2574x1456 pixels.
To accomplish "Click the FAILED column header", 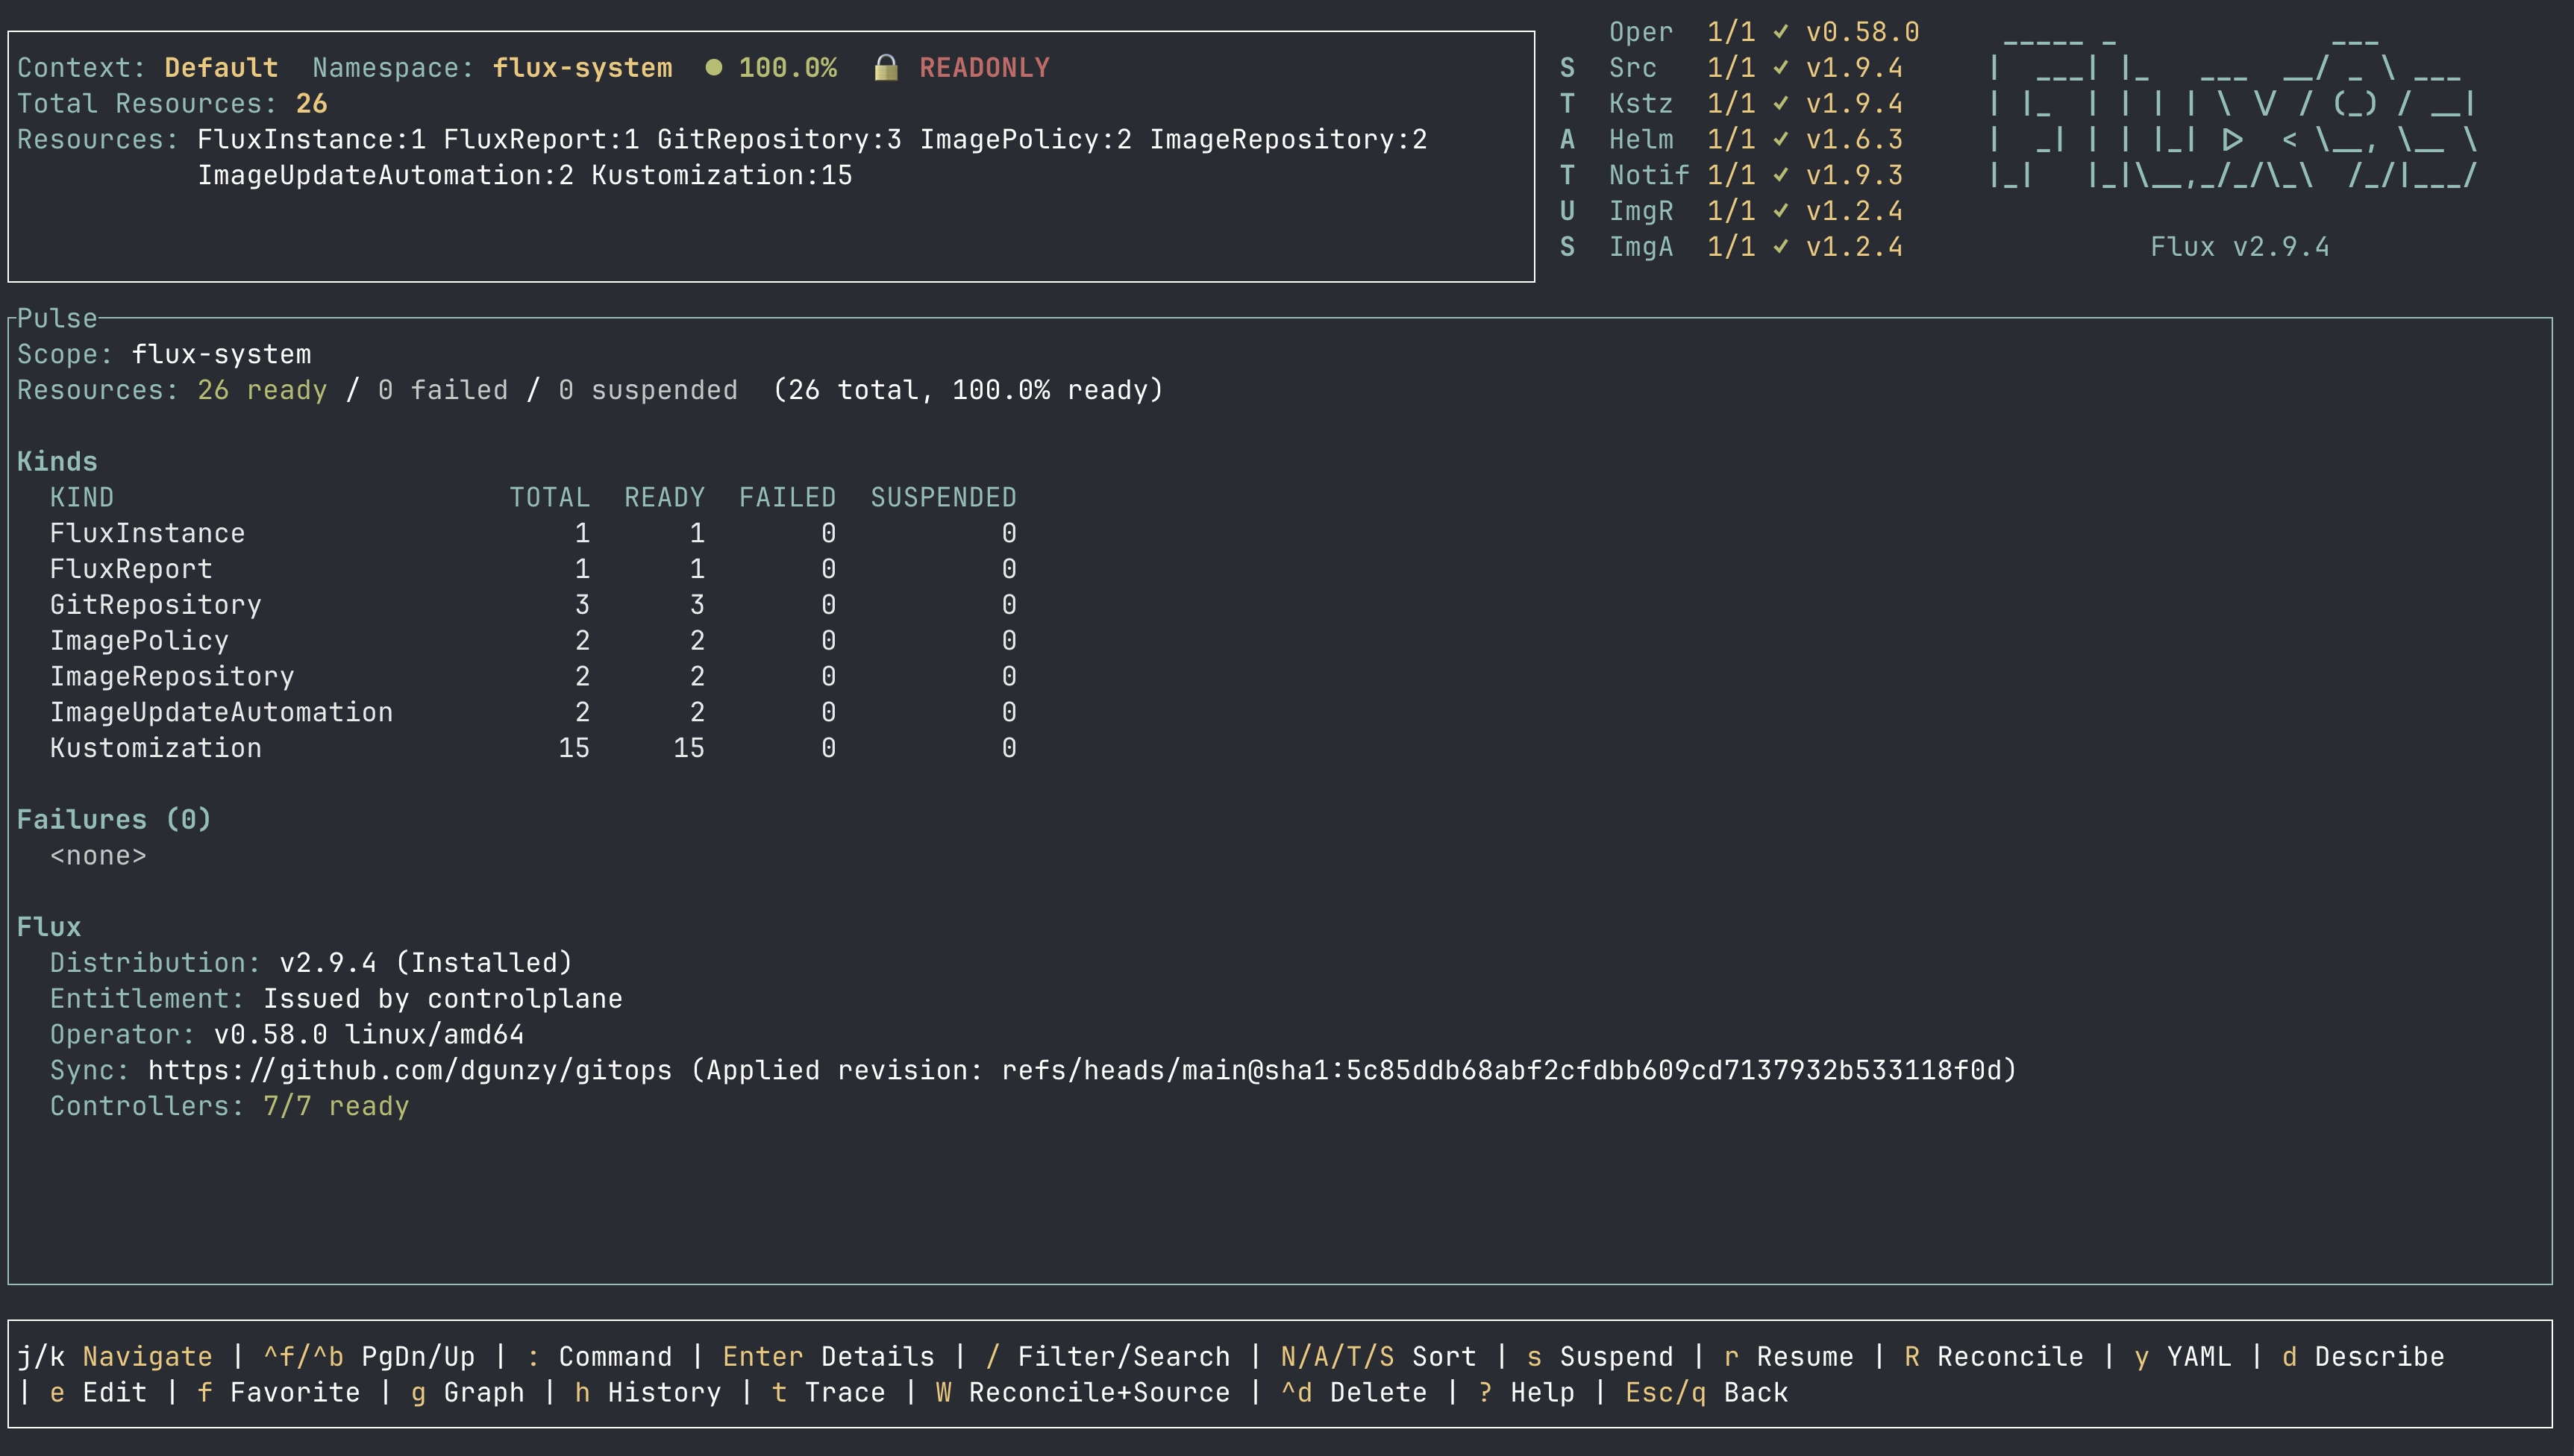I will tap(788, 498).
